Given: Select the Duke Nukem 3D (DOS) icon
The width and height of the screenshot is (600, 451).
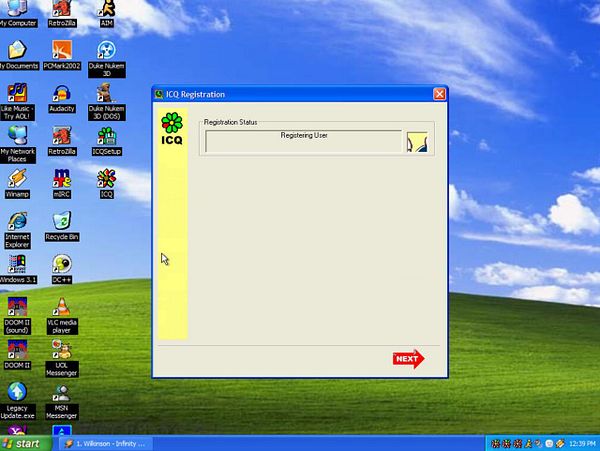Looking at the screenshot, I should [x=106, y=102].
